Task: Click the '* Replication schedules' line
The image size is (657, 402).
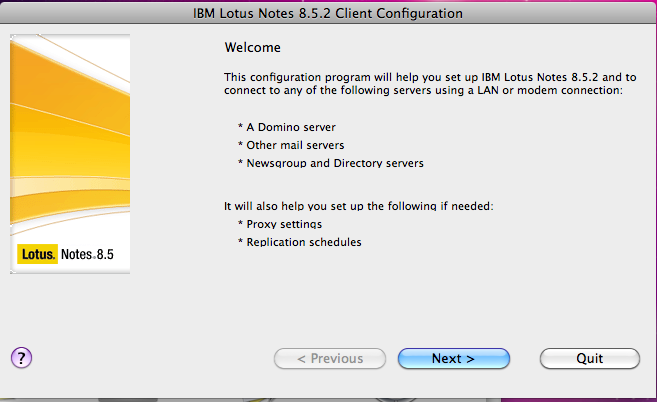Action: (x=300, y=242)
